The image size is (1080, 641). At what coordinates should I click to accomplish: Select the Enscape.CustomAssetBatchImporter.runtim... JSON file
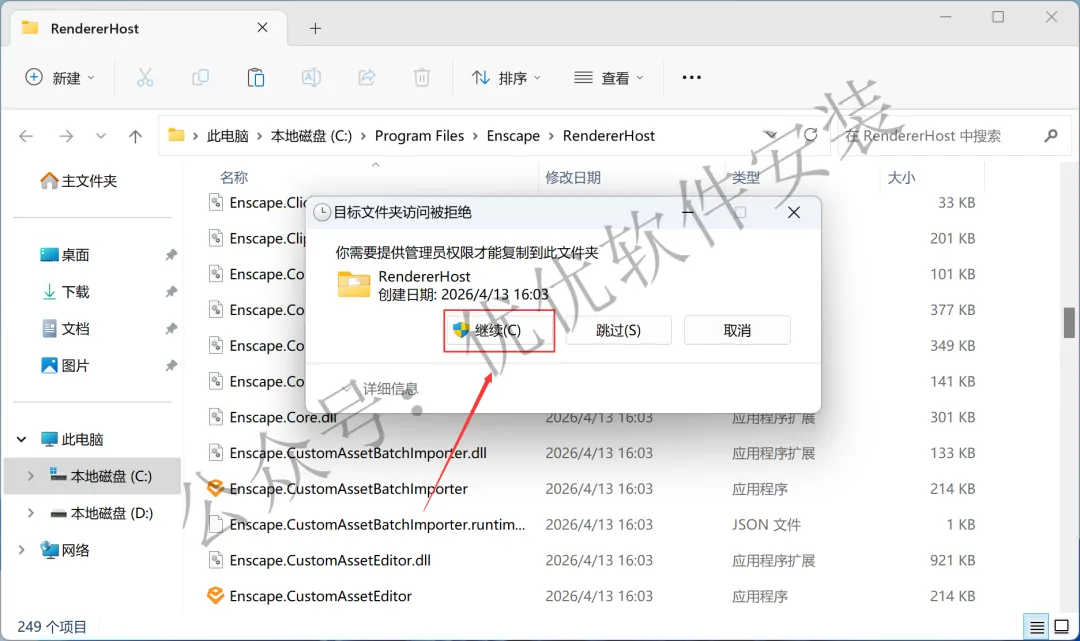tap(377, 525)
